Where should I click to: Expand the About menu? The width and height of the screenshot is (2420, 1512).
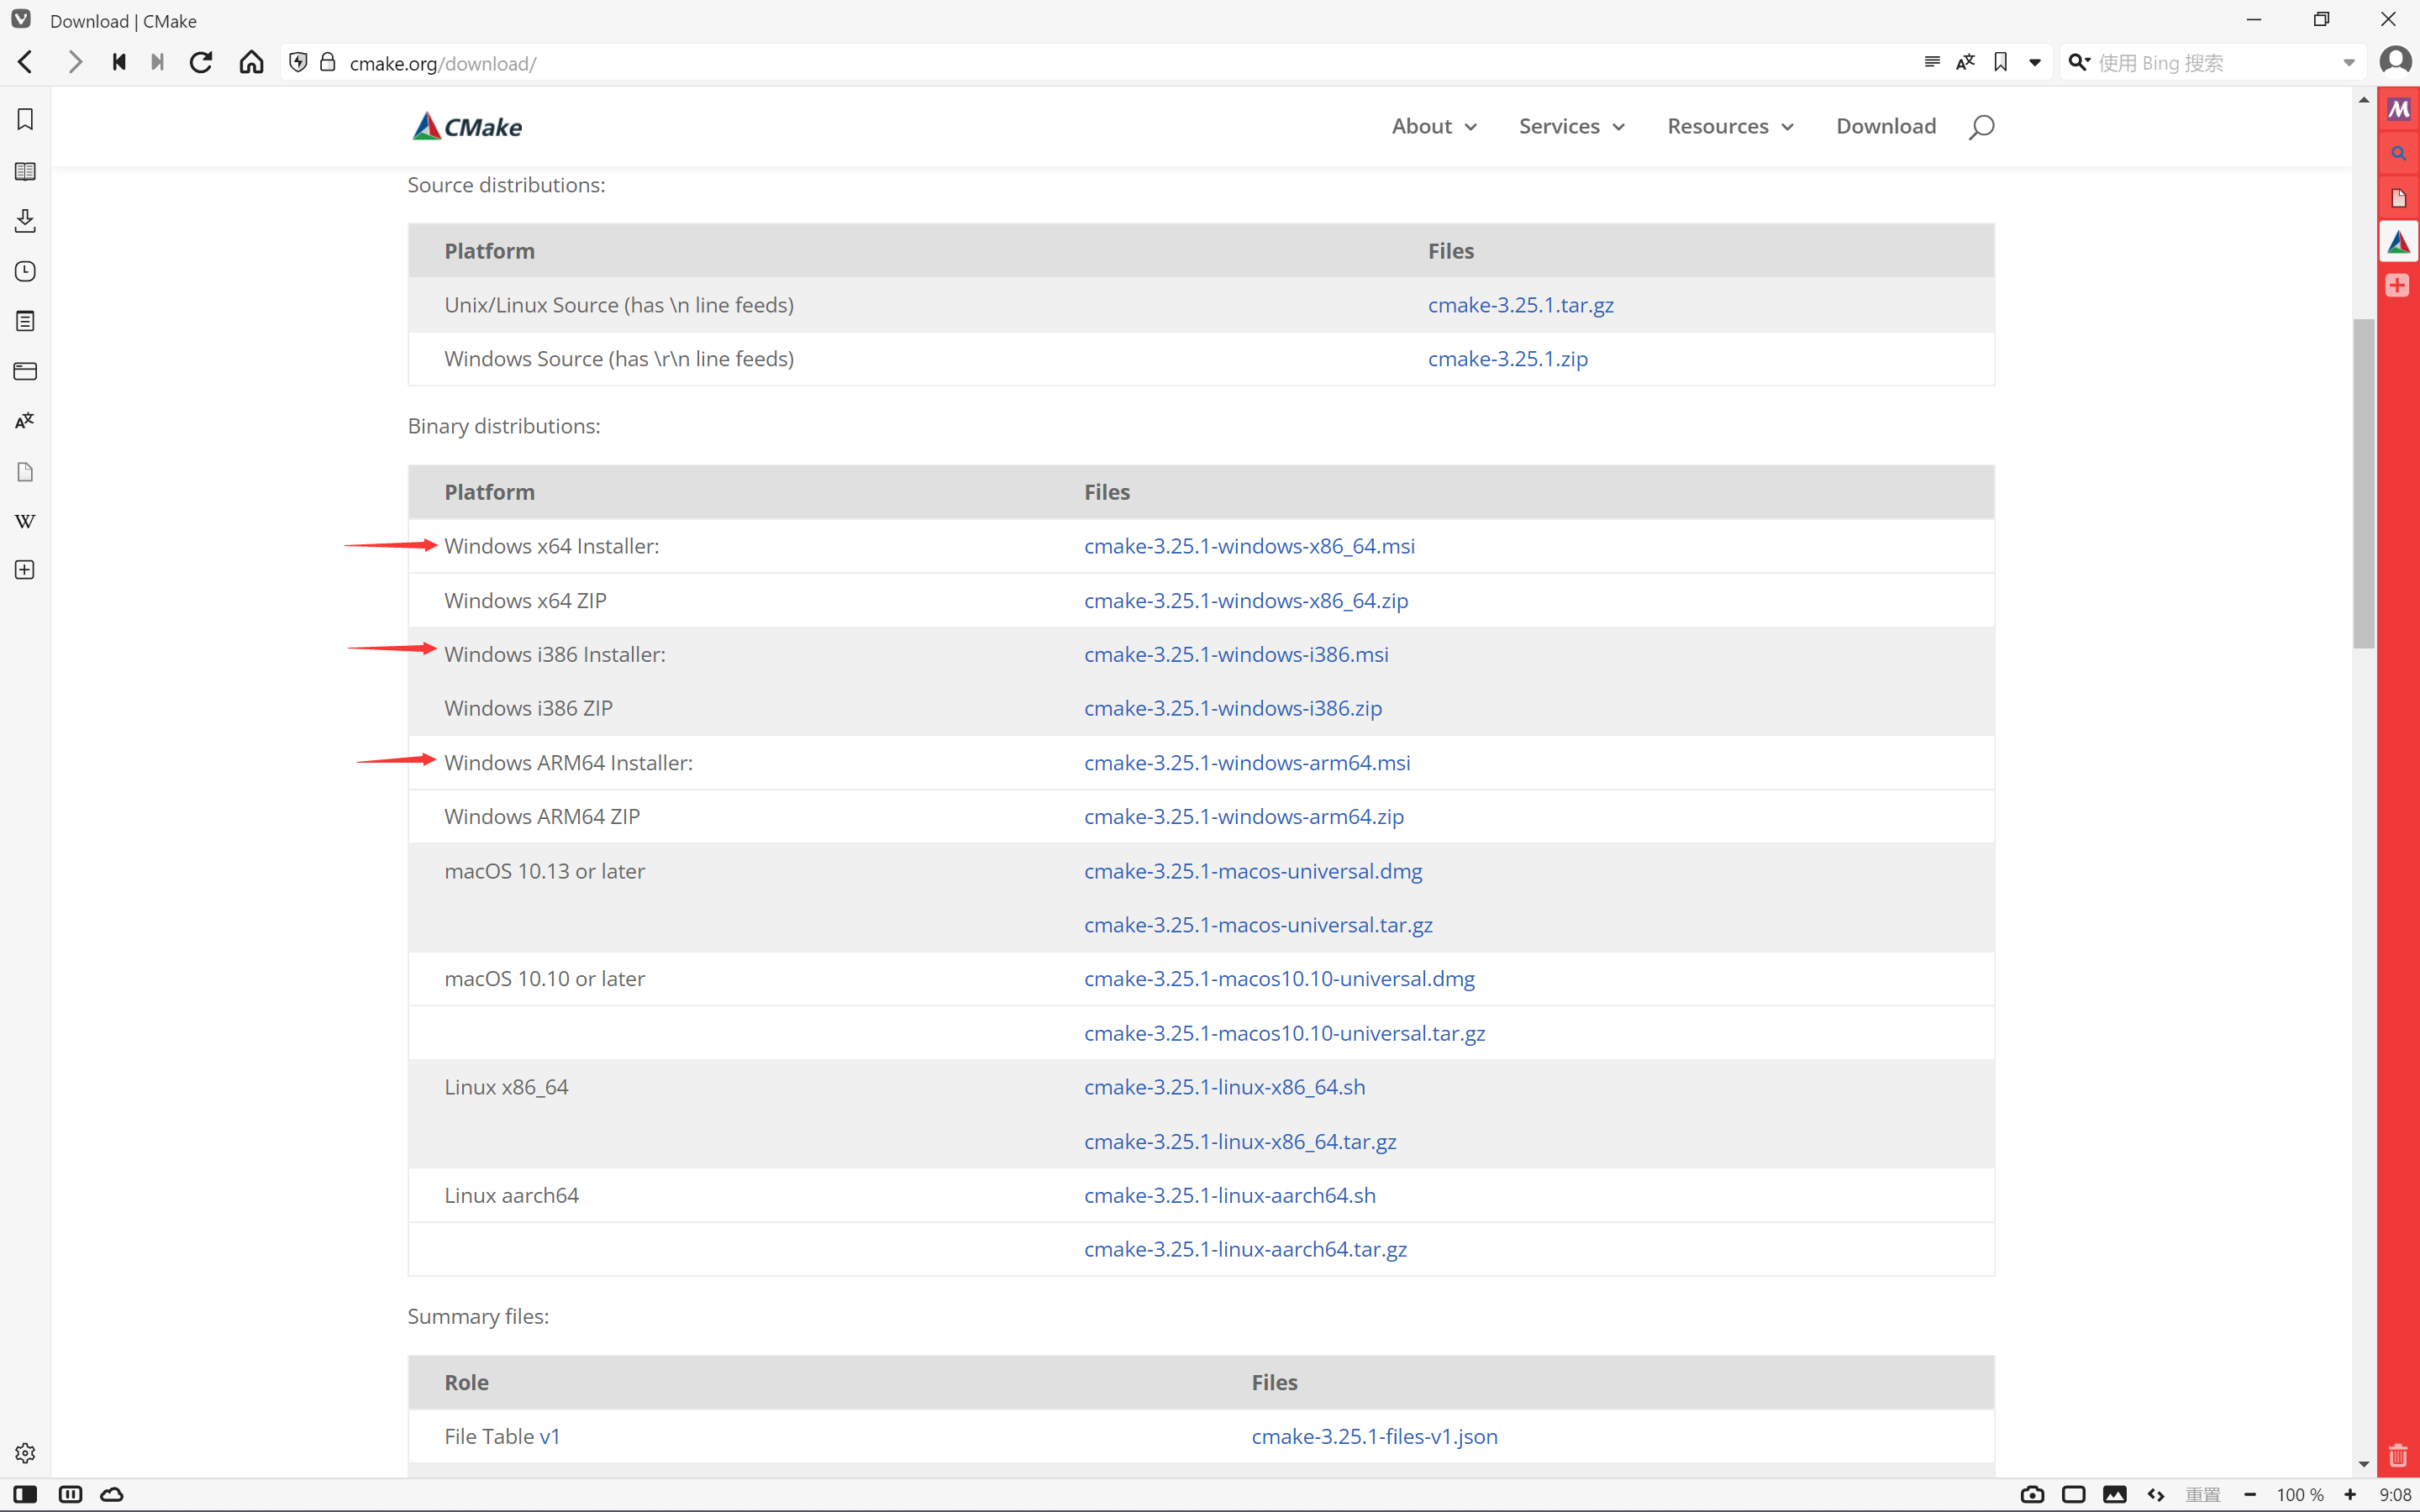(x=1434, y=126)
